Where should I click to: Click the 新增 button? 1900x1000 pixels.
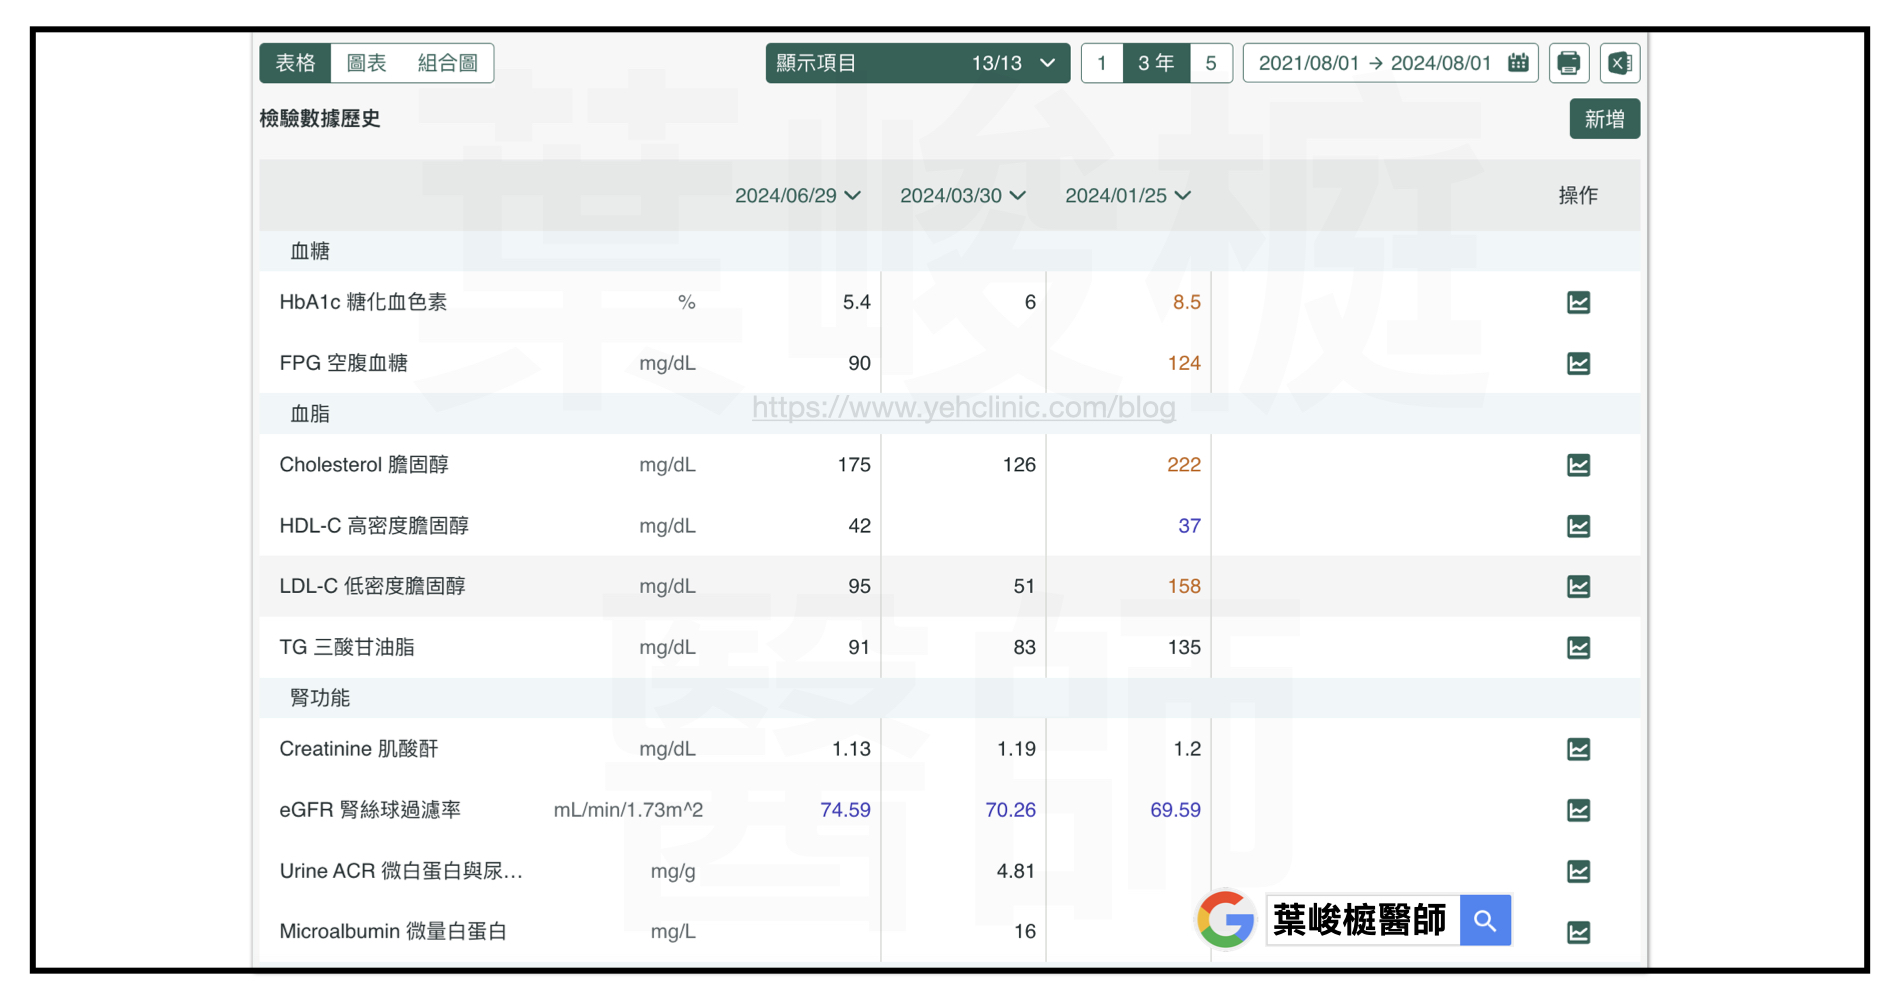(x=1604, y=119)
